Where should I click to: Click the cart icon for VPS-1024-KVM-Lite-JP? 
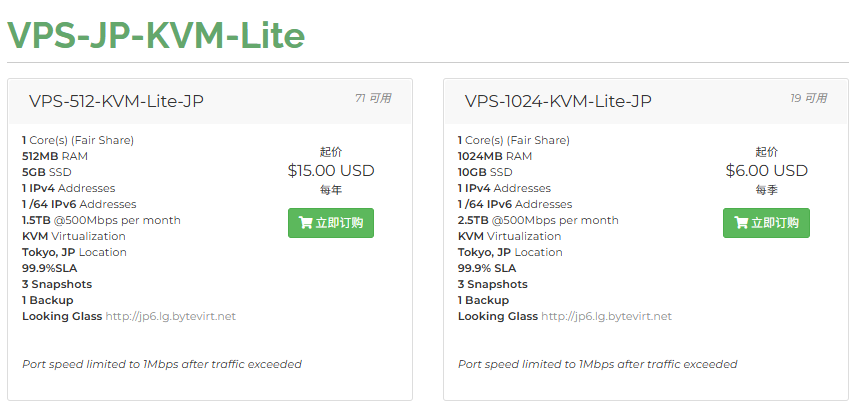point(741,223)
